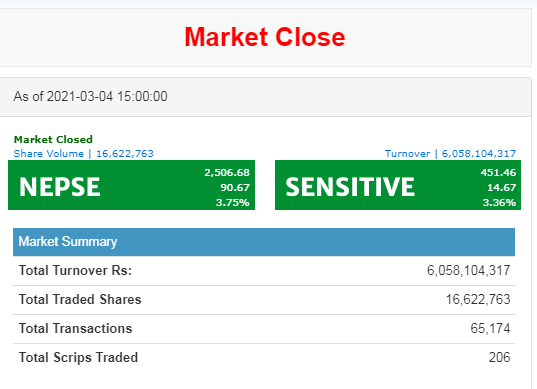Select the Total Transactions row

point(264,329)
